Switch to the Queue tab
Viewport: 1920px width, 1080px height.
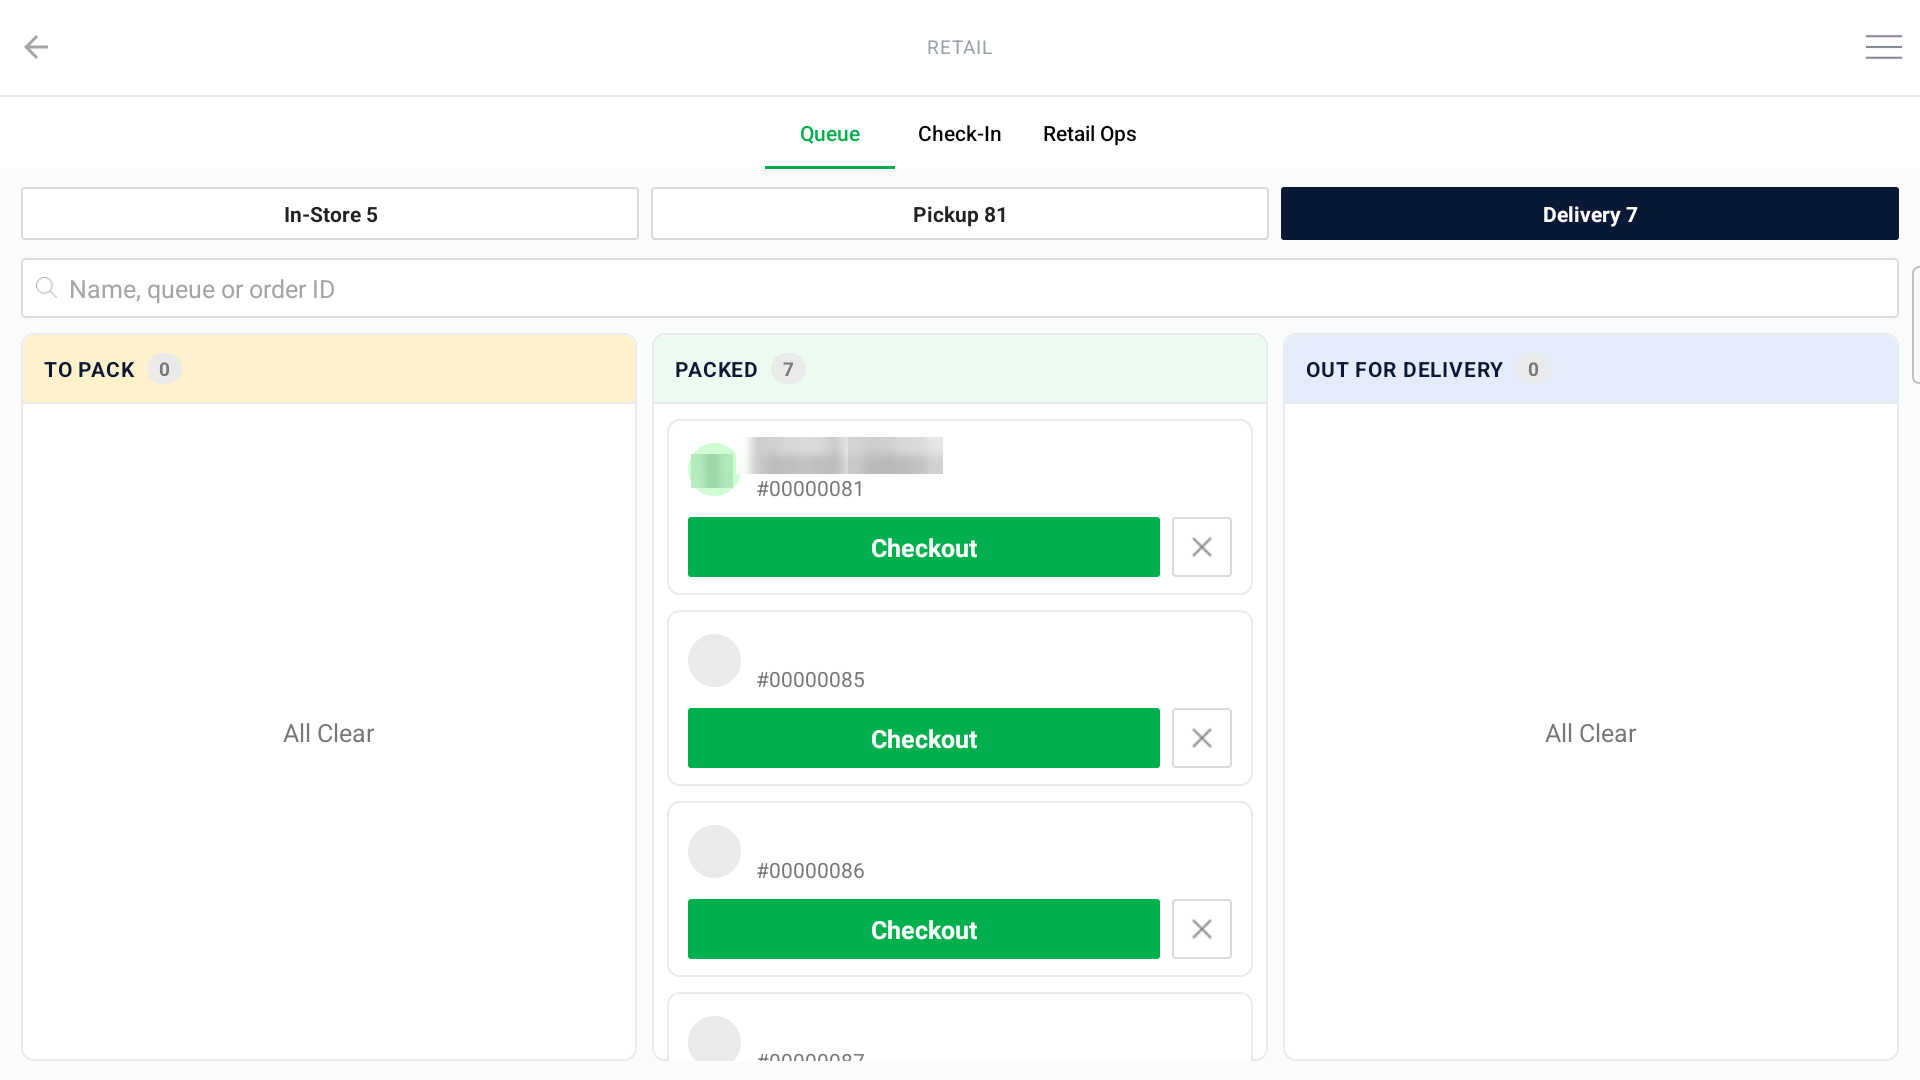click(829, 134)
